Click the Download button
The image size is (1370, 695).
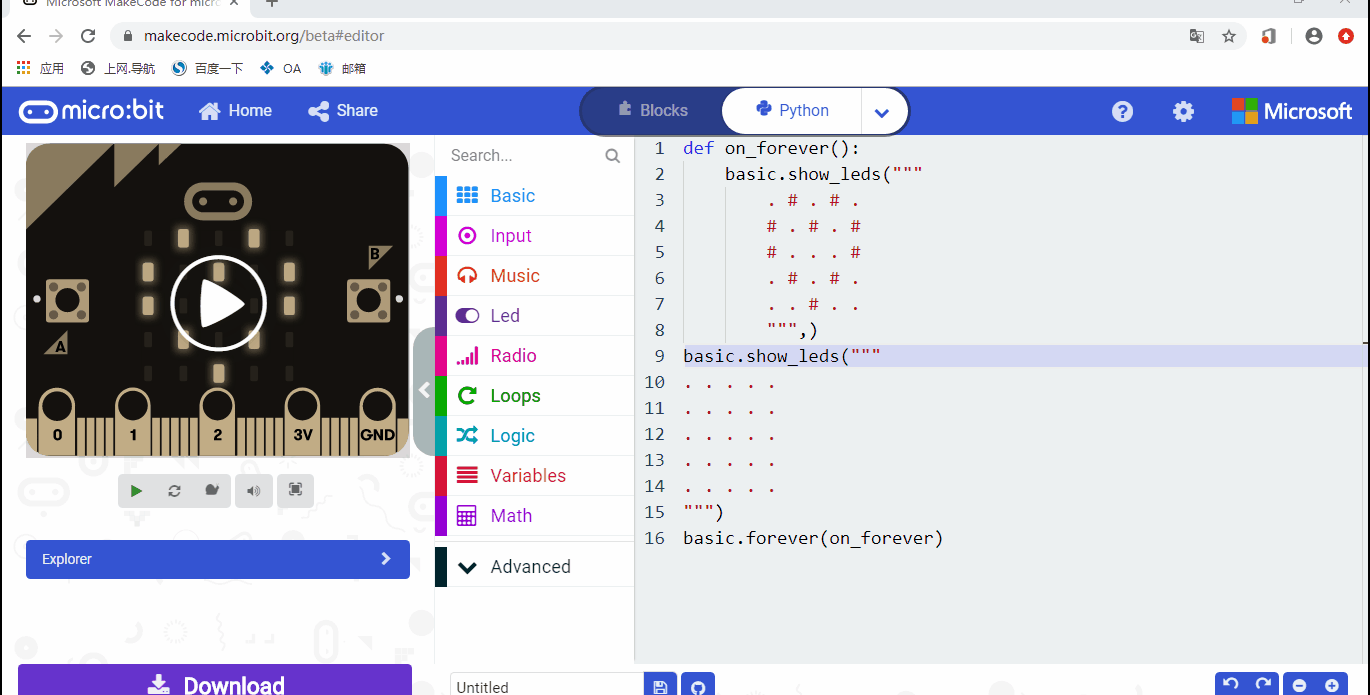pos(215,682)
